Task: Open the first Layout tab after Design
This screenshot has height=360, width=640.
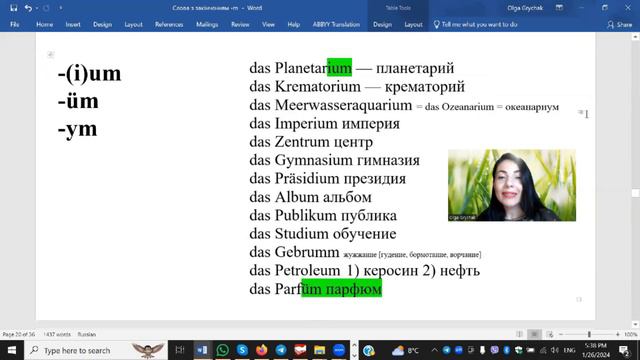Action: pos(133,24)
